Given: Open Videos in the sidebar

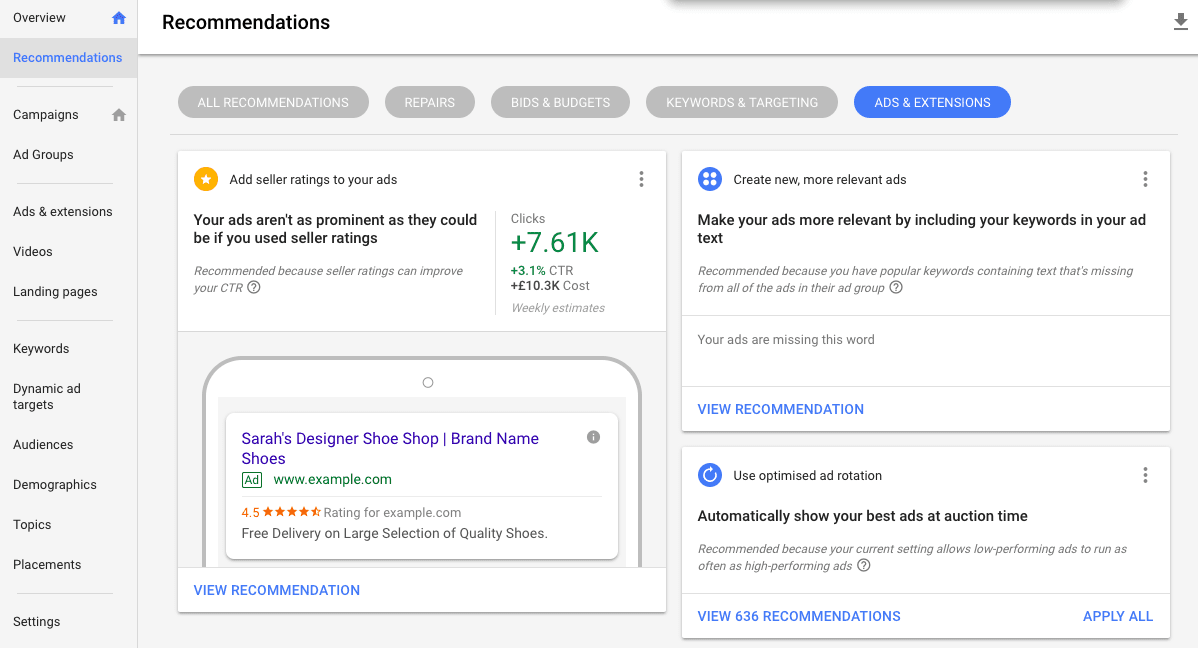Looking at the screenshot, I should (33, 251).
